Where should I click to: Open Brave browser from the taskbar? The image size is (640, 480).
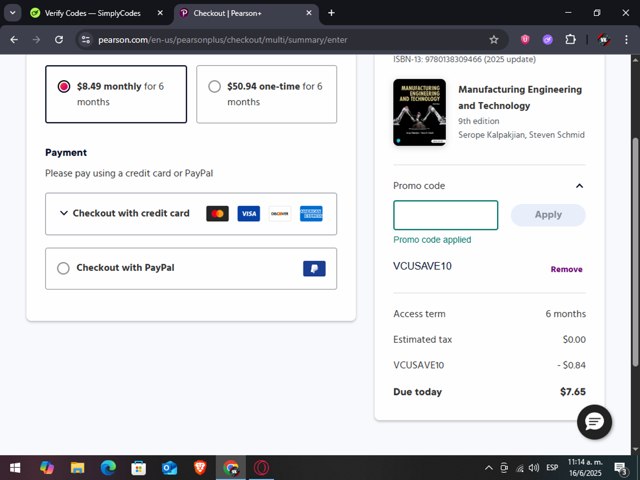[x=200, y=468]
